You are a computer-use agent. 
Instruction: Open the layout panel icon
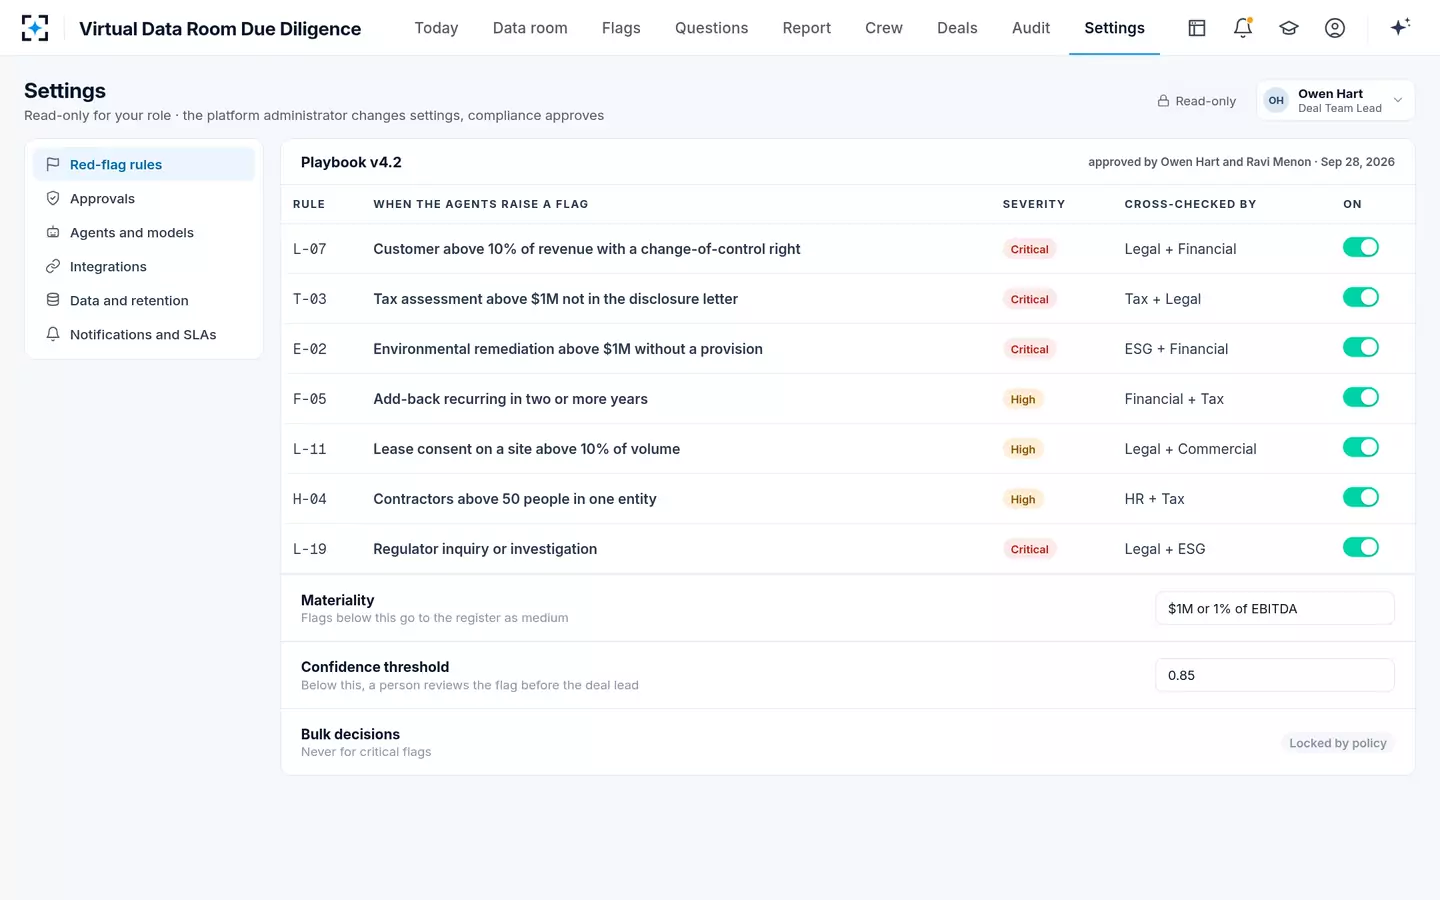[x=1197, y=28]
